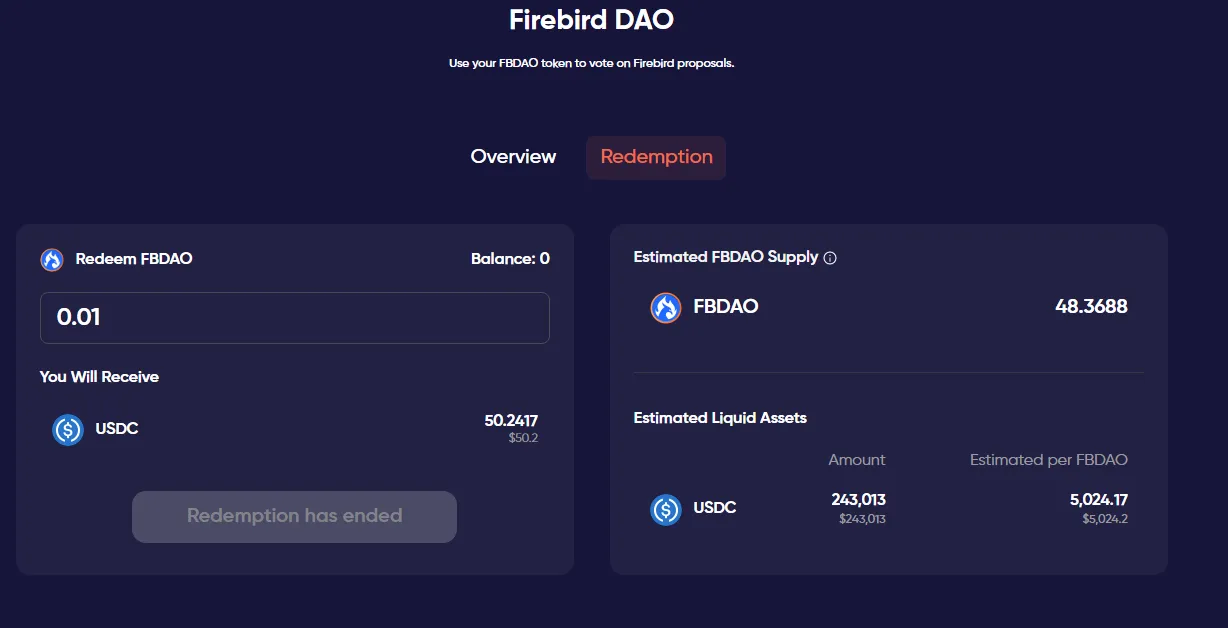This screenshot has width=1228, height=628.
Task: Click the Estimated Liquid Assets heading
Action: tap(720, 418)
